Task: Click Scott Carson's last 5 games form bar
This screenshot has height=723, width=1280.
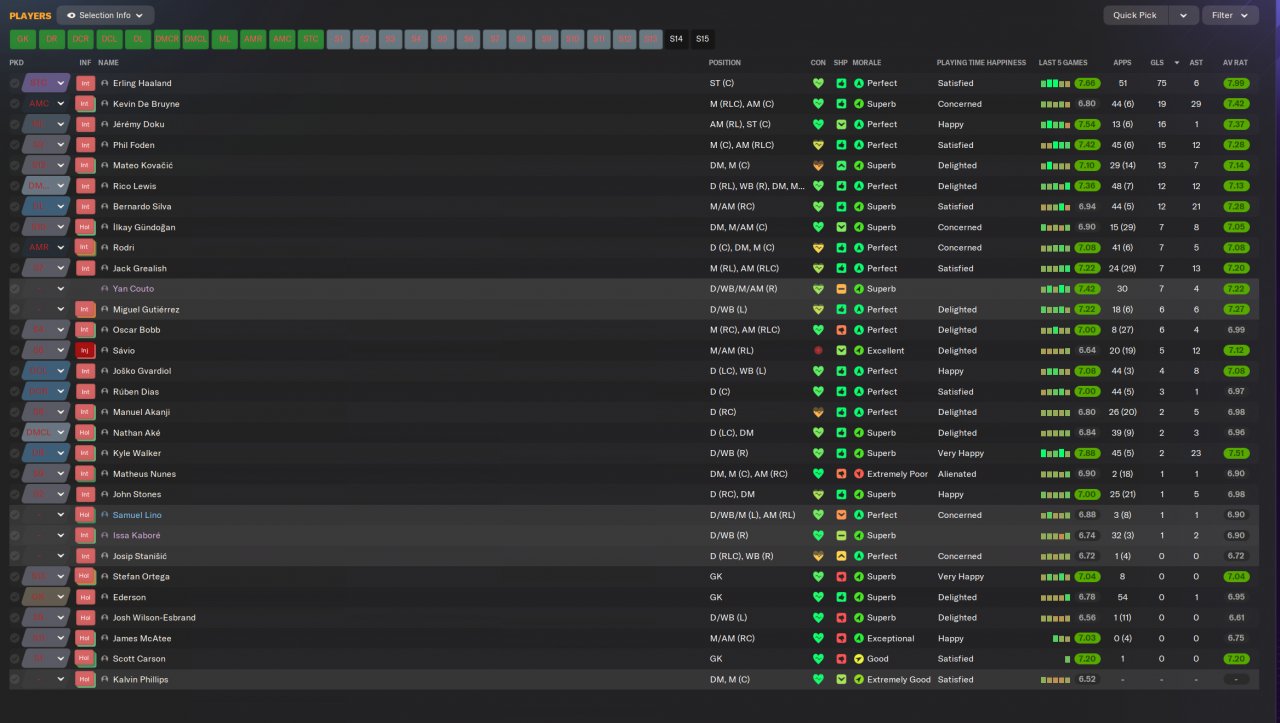Action: (x=1067, y=659)
